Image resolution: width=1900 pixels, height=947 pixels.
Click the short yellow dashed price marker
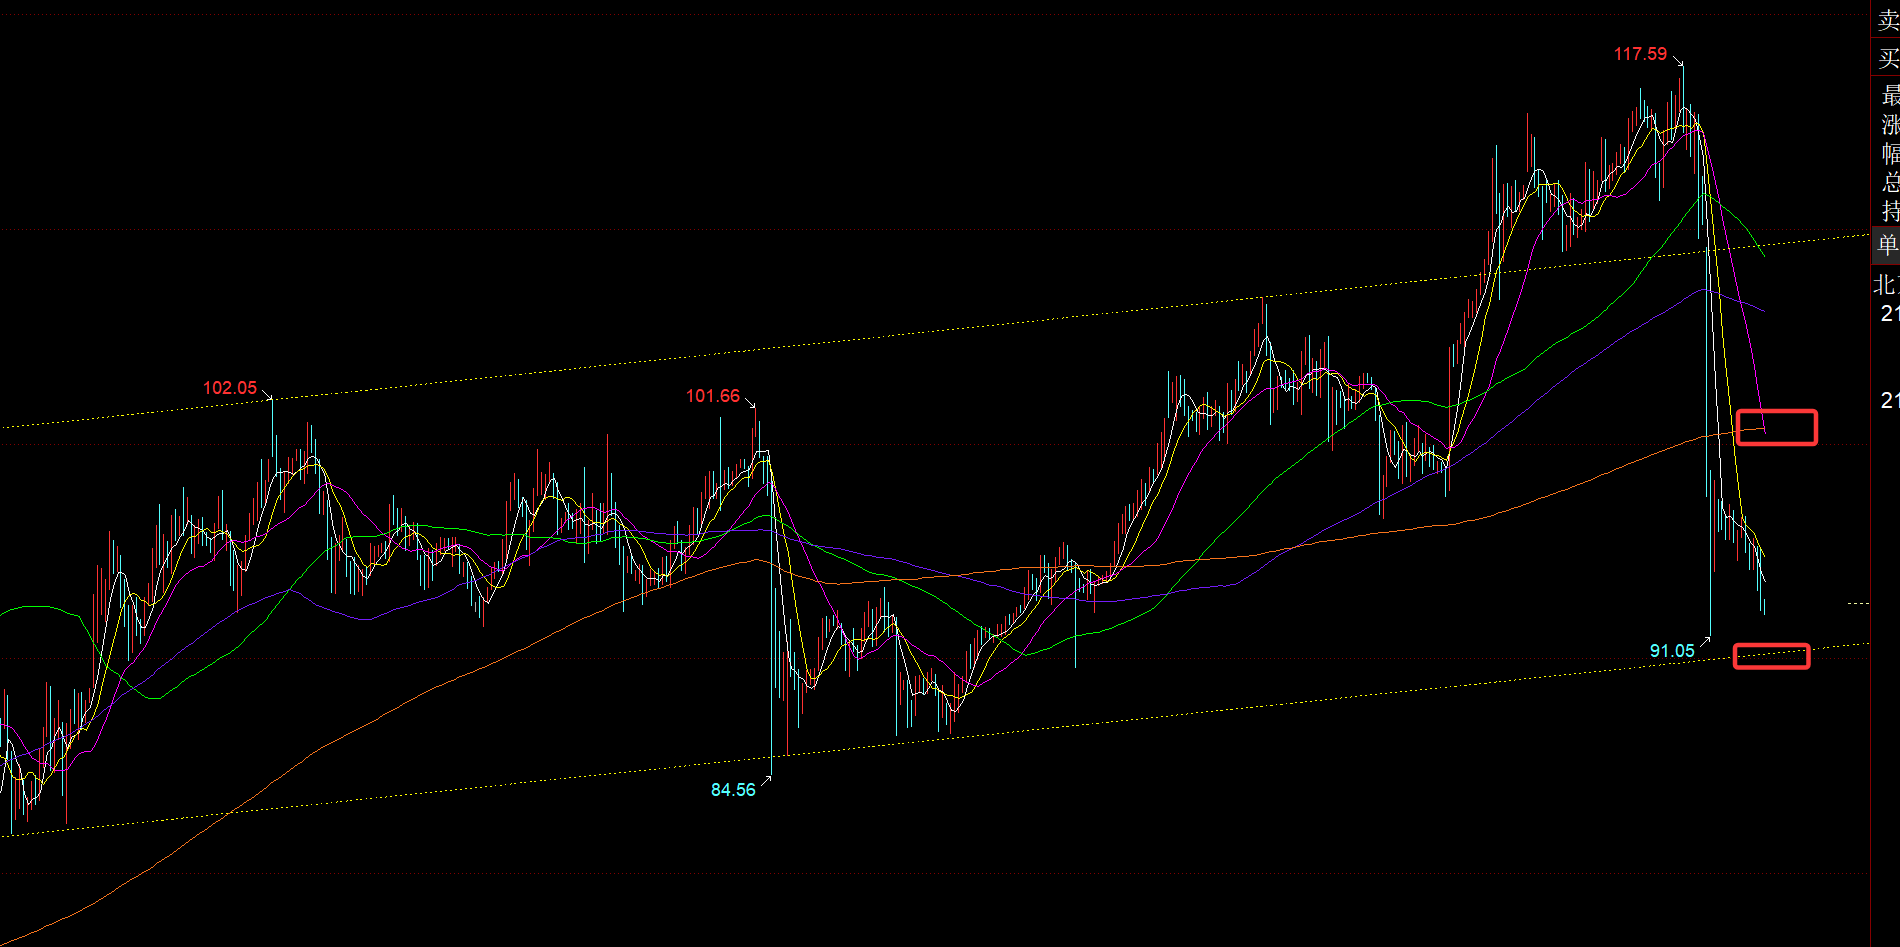tap(1858, 604)
